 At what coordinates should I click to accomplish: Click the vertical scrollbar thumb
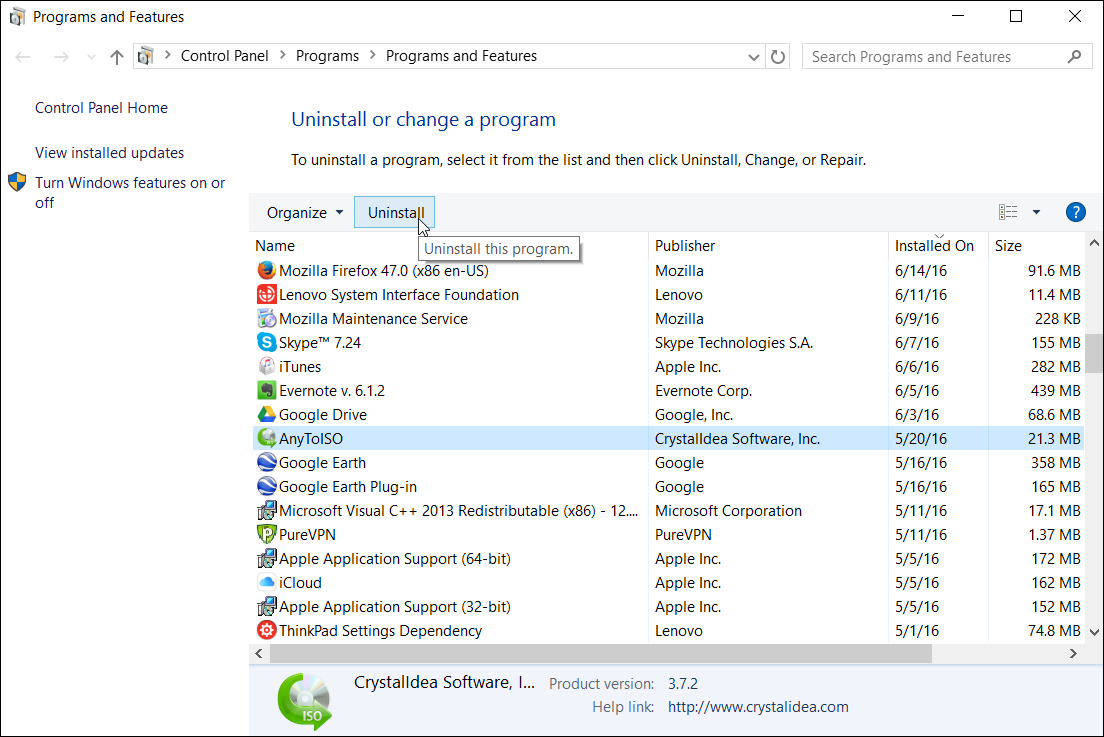[x=1093, y=353]
